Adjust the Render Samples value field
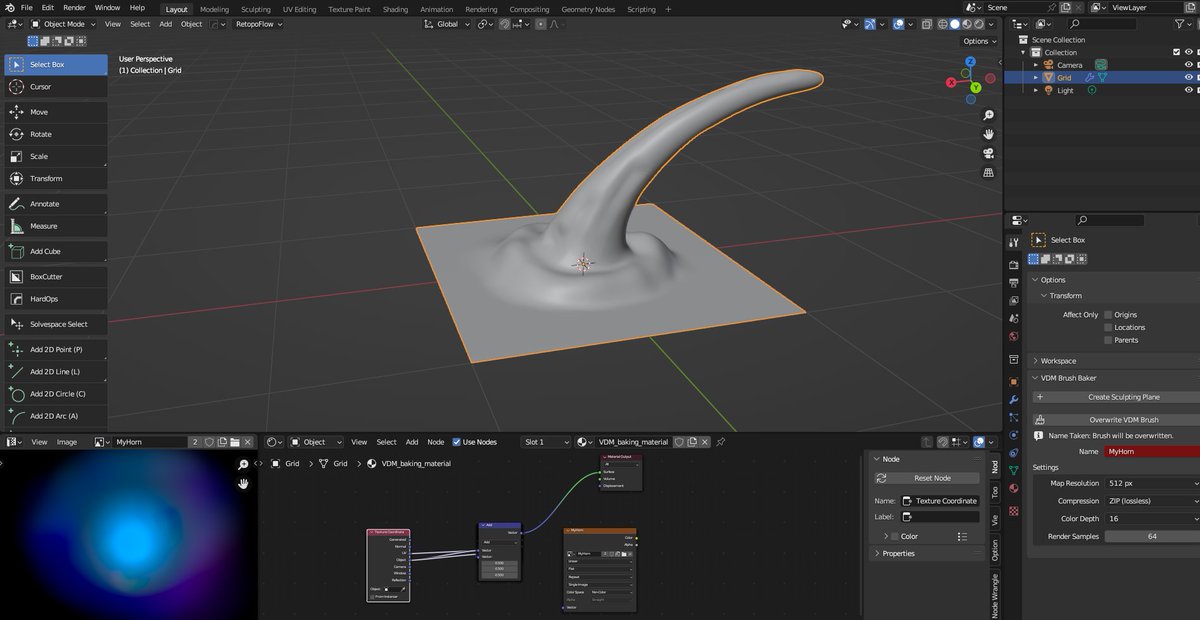Viewport: 1200px width, 620px height. point(1152,537)
